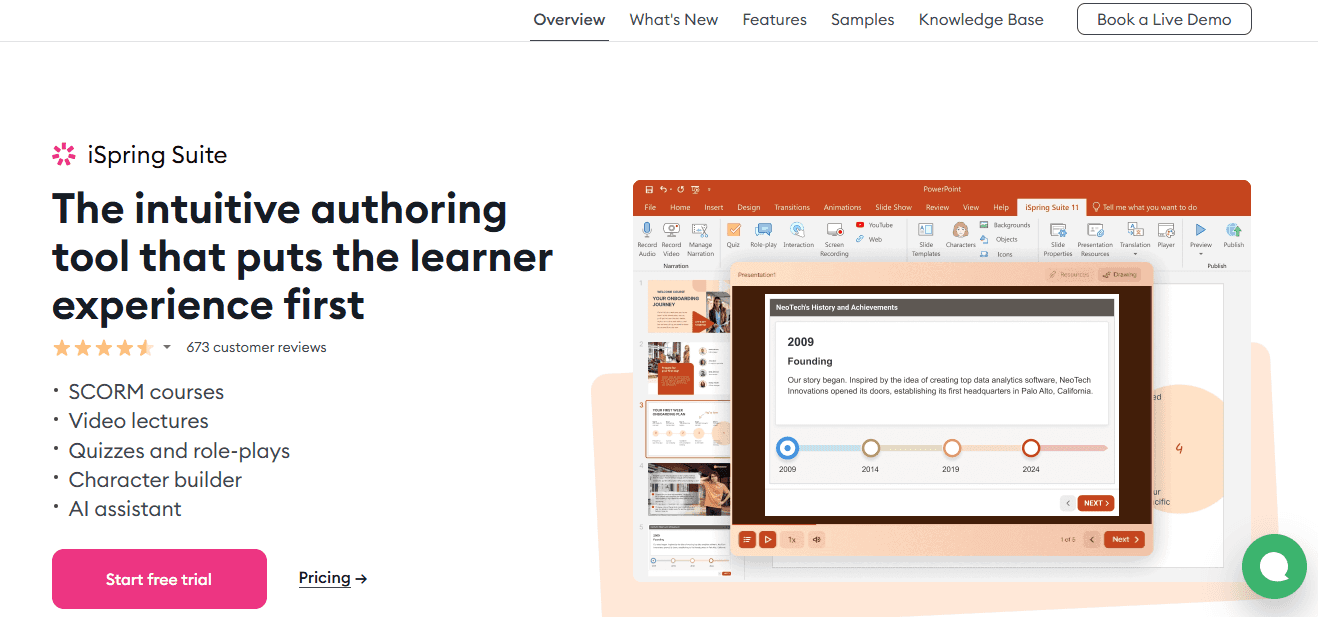
Task: Select the 2019 timeline marker
Action: pyautogui.click(x=952, y=448)
